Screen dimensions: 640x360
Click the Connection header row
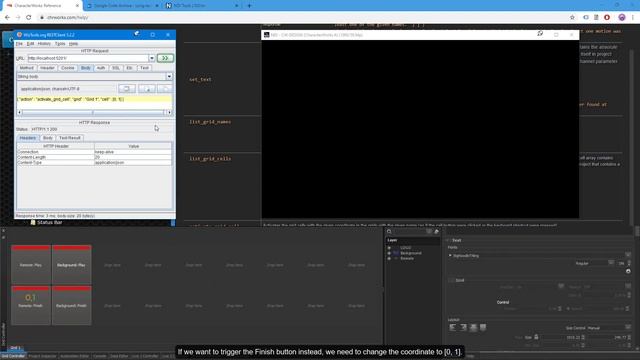(94, 152)
